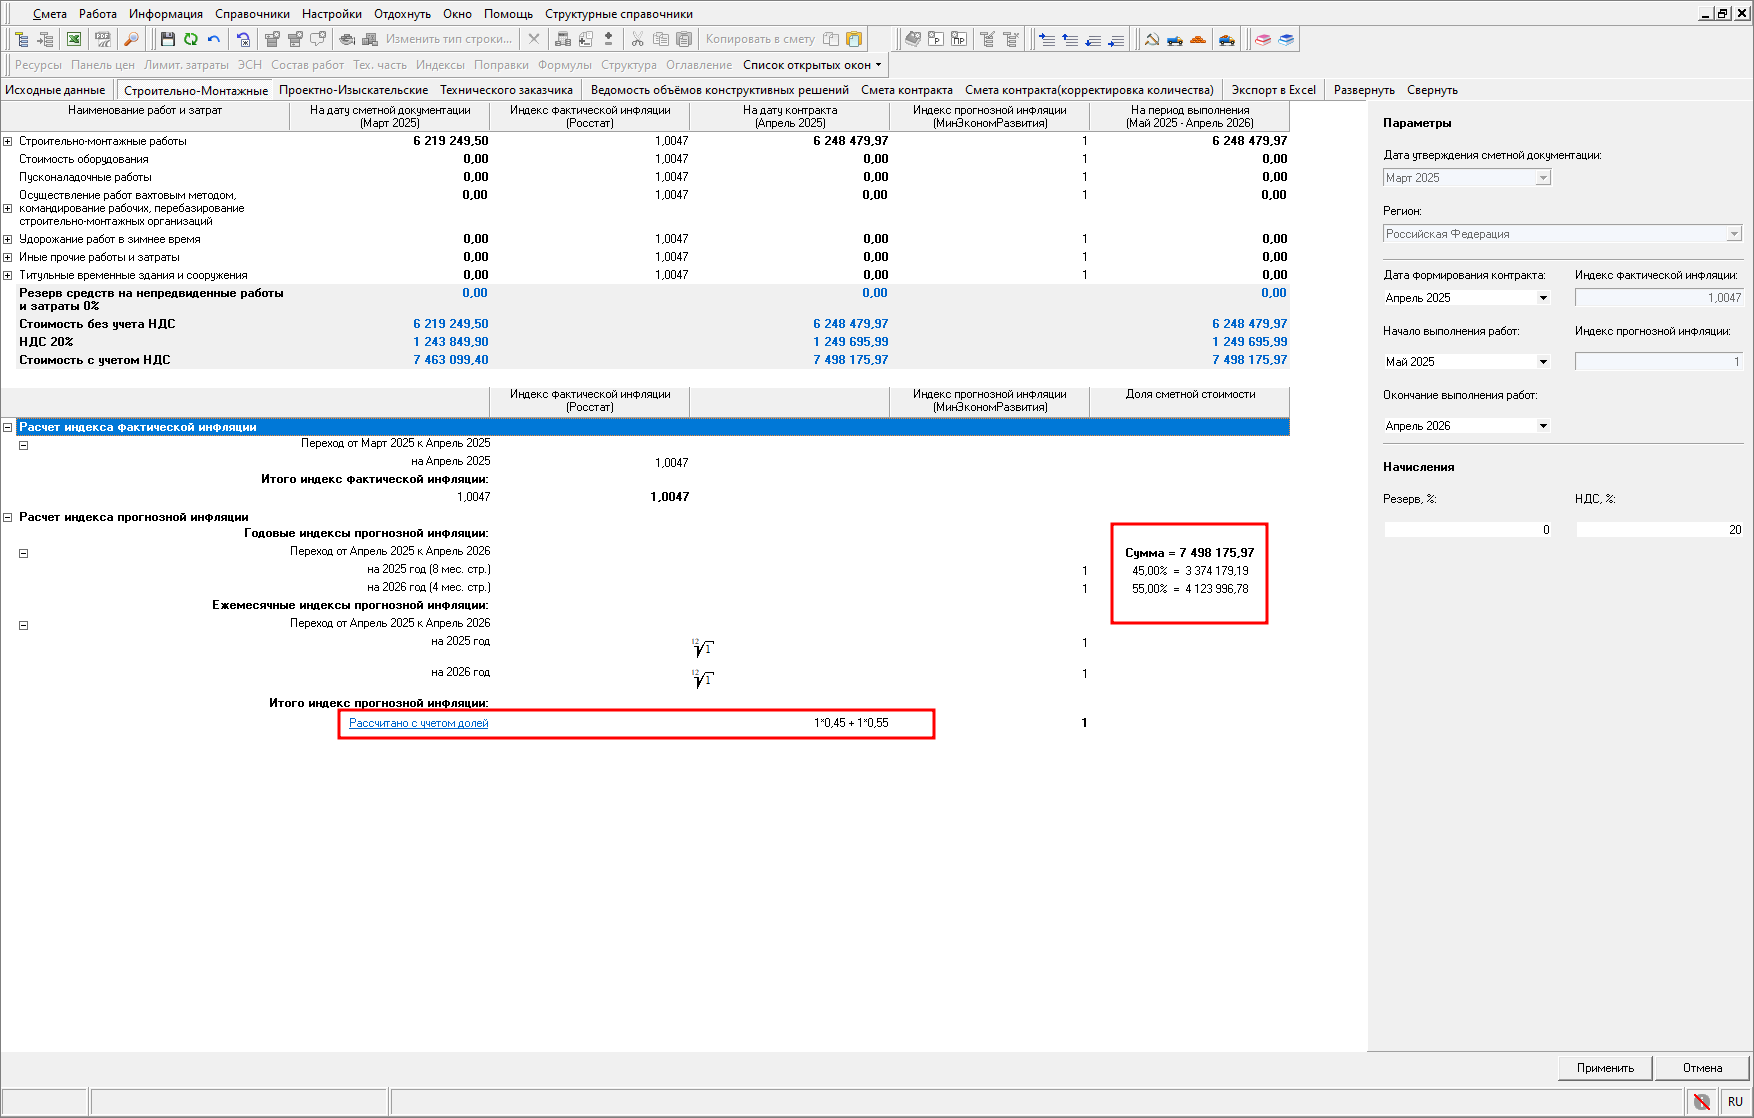Click the pink books reference icon
Image resolution: width=1754 pixels, height=1118 pixels.
point(1263,39)
